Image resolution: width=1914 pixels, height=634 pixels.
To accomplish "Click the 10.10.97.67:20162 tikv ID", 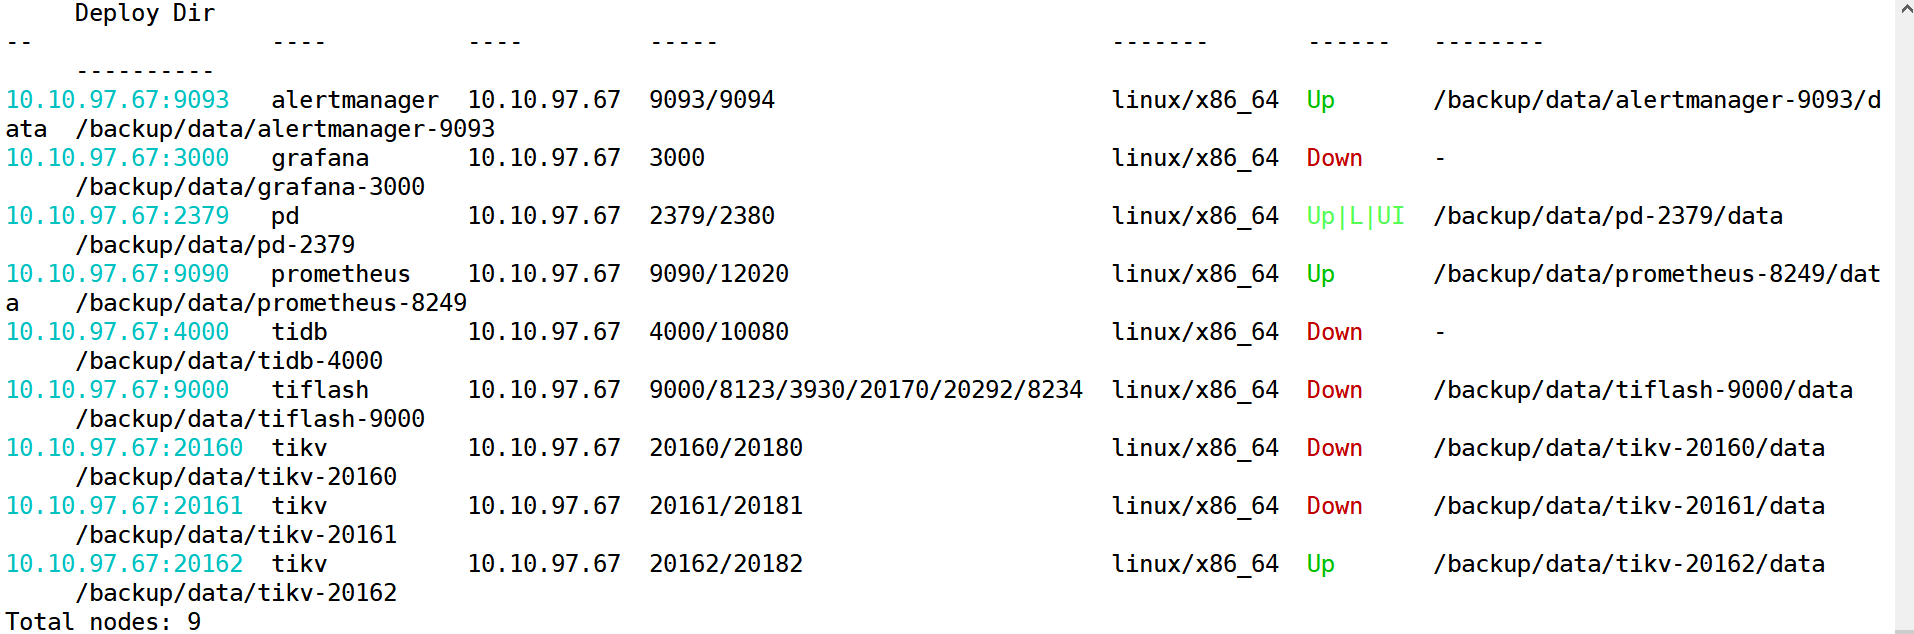I will coord(125,564).
